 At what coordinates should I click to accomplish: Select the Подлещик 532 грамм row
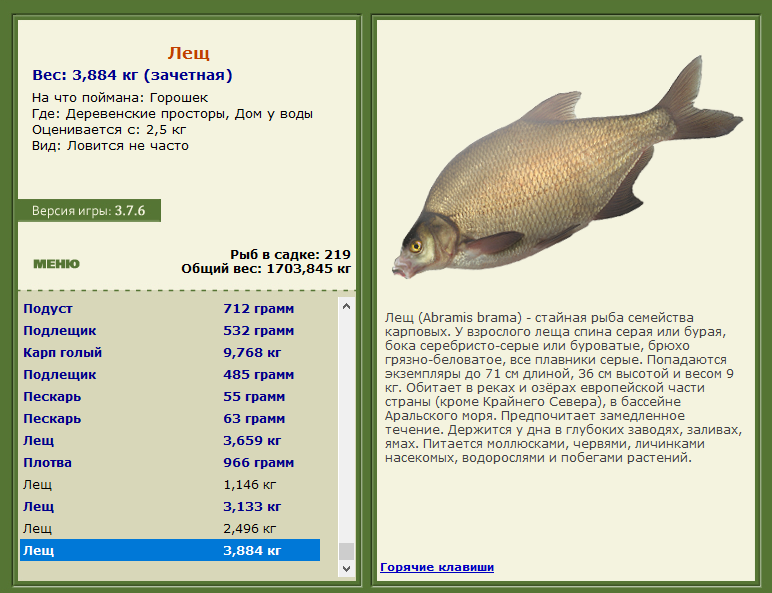(x=170, y=330)
